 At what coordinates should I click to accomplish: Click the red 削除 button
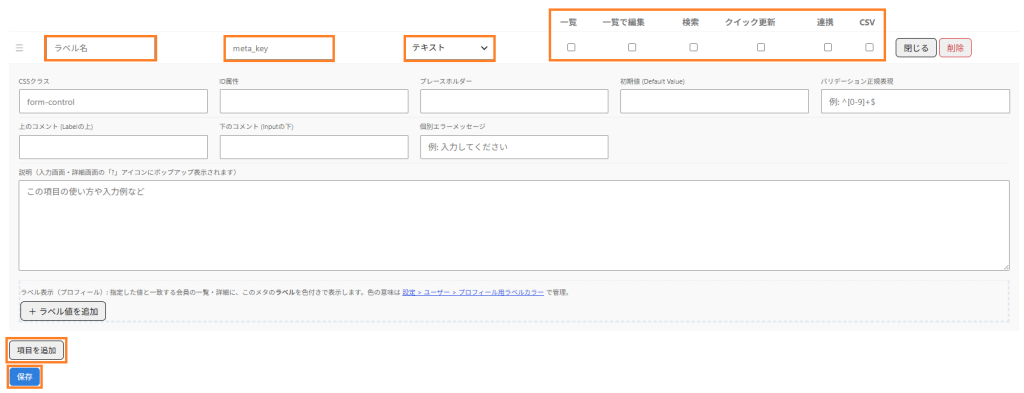(x=955, y=48)
